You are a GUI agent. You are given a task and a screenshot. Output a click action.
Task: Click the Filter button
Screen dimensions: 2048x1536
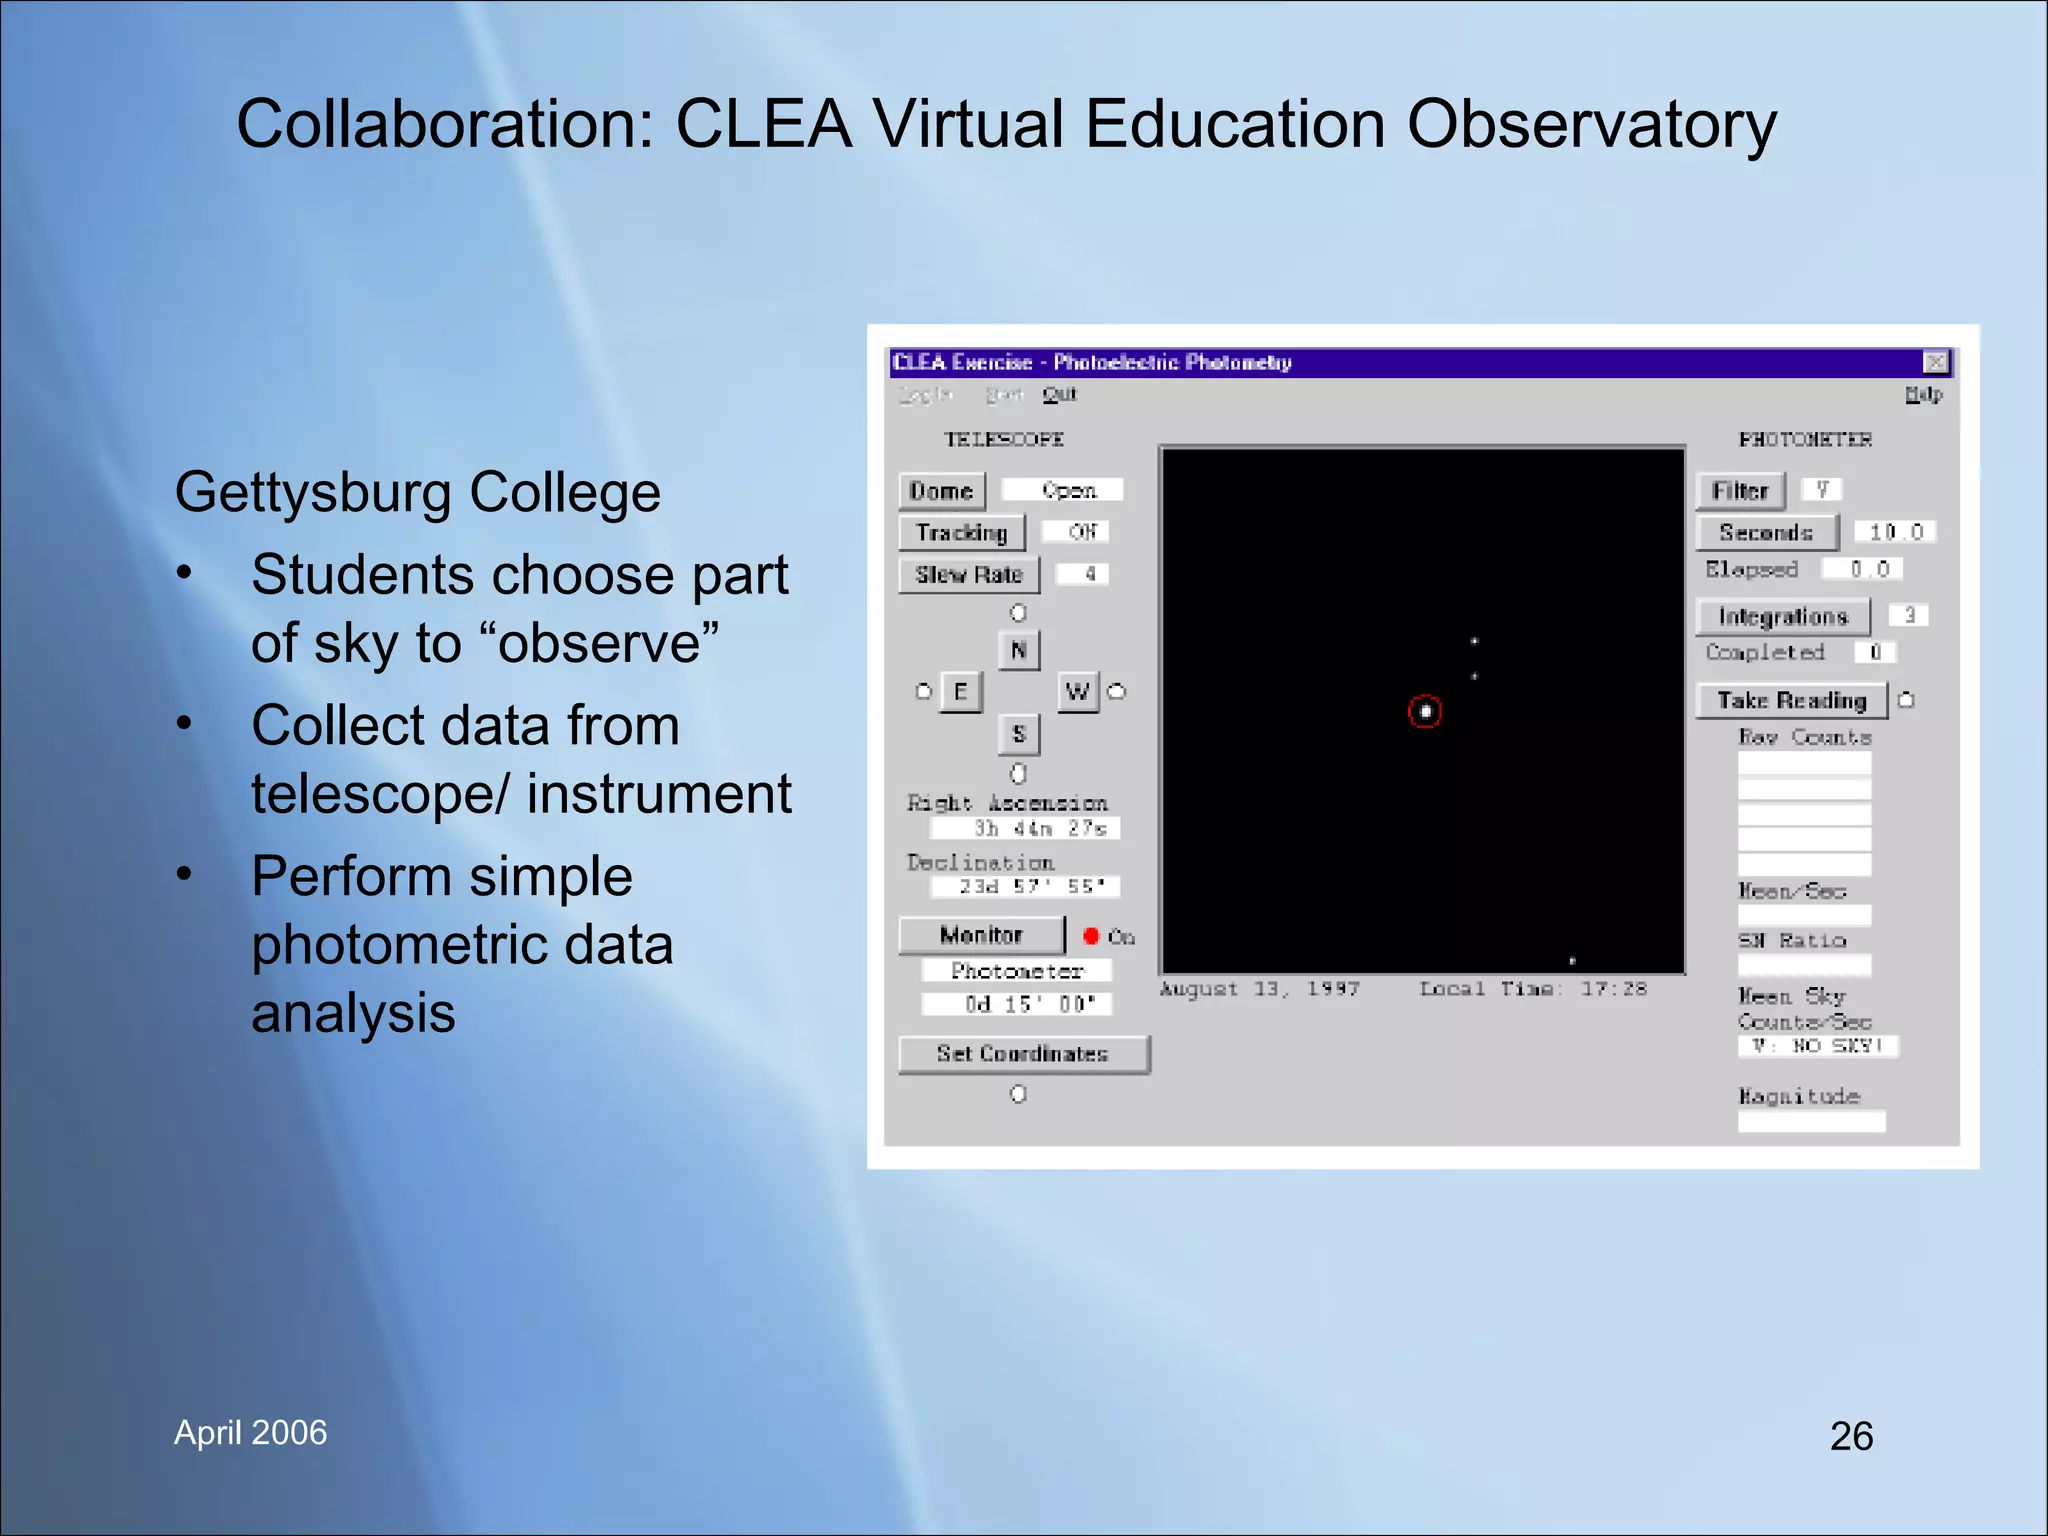tap(1741, 491)
